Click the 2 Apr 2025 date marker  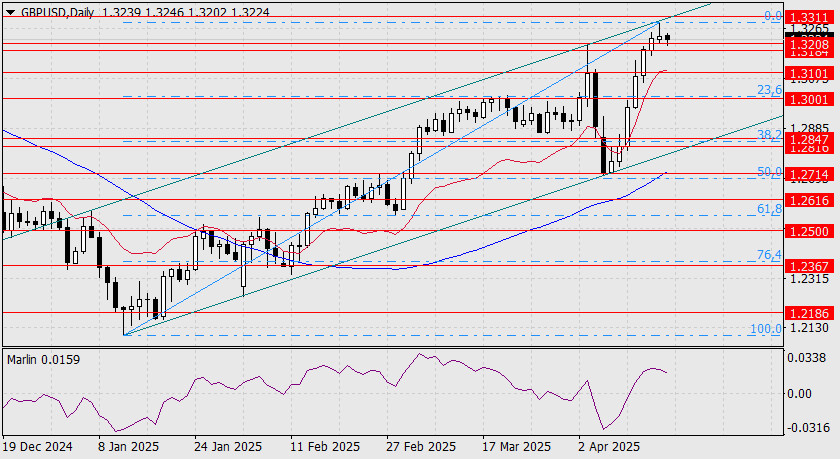click(609, 447)
